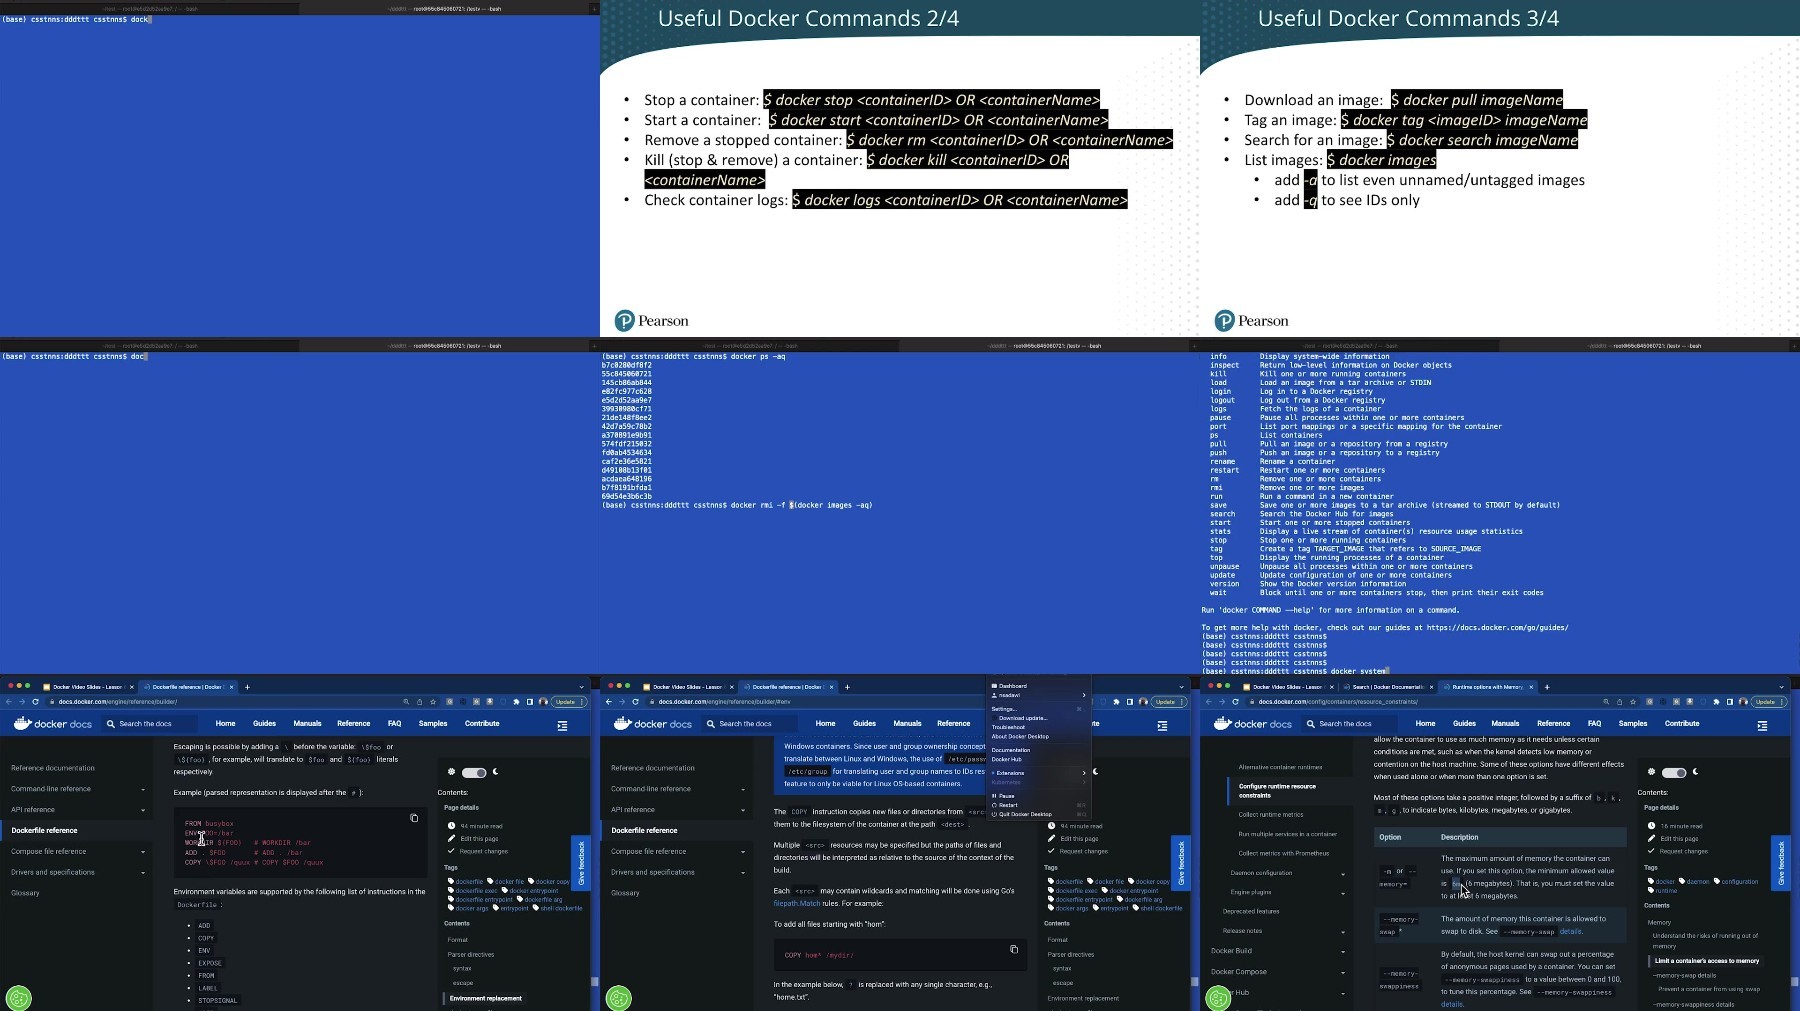Open the 'daemon' tag link
The image size is (1800, 1011).
pyautogui.click(x=1698, y=881)
